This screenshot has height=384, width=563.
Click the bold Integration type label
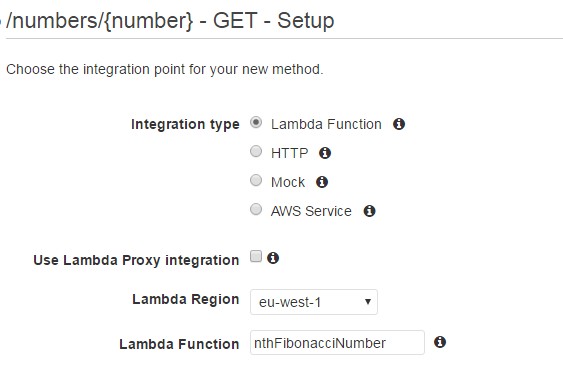(185, 125)
